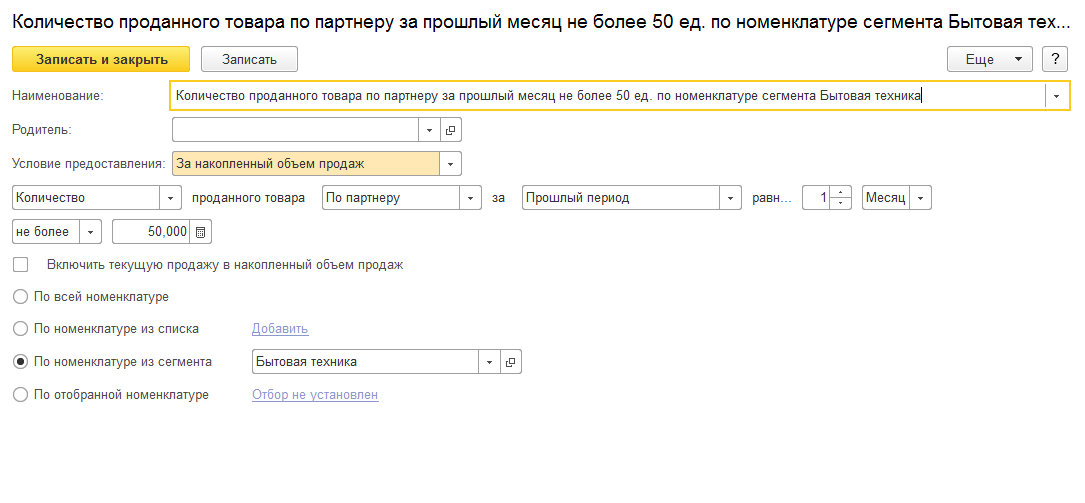Select По всей номенклатуре option
The image size is (1085, 503).
point(20,297)
